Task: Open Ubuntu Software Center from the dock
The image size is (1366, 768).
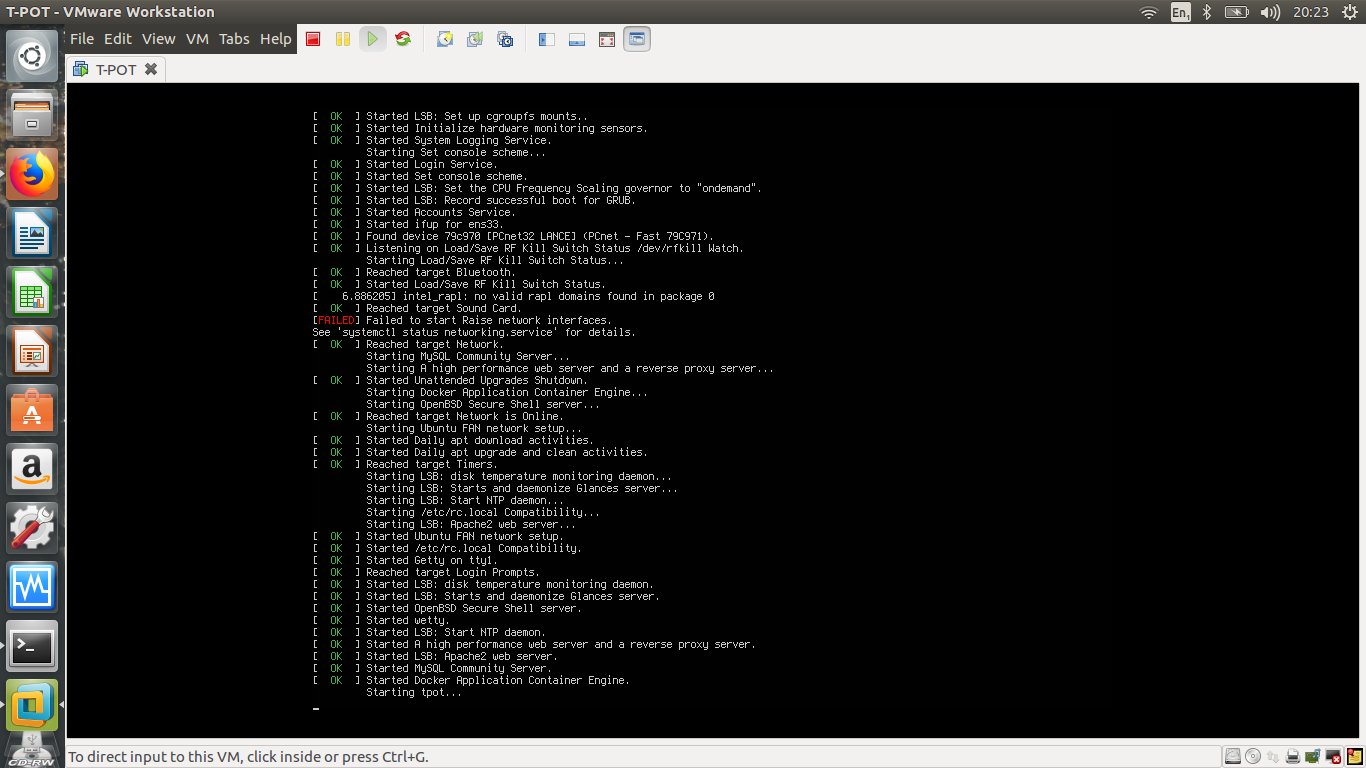Action: click(x=33, y=411)
